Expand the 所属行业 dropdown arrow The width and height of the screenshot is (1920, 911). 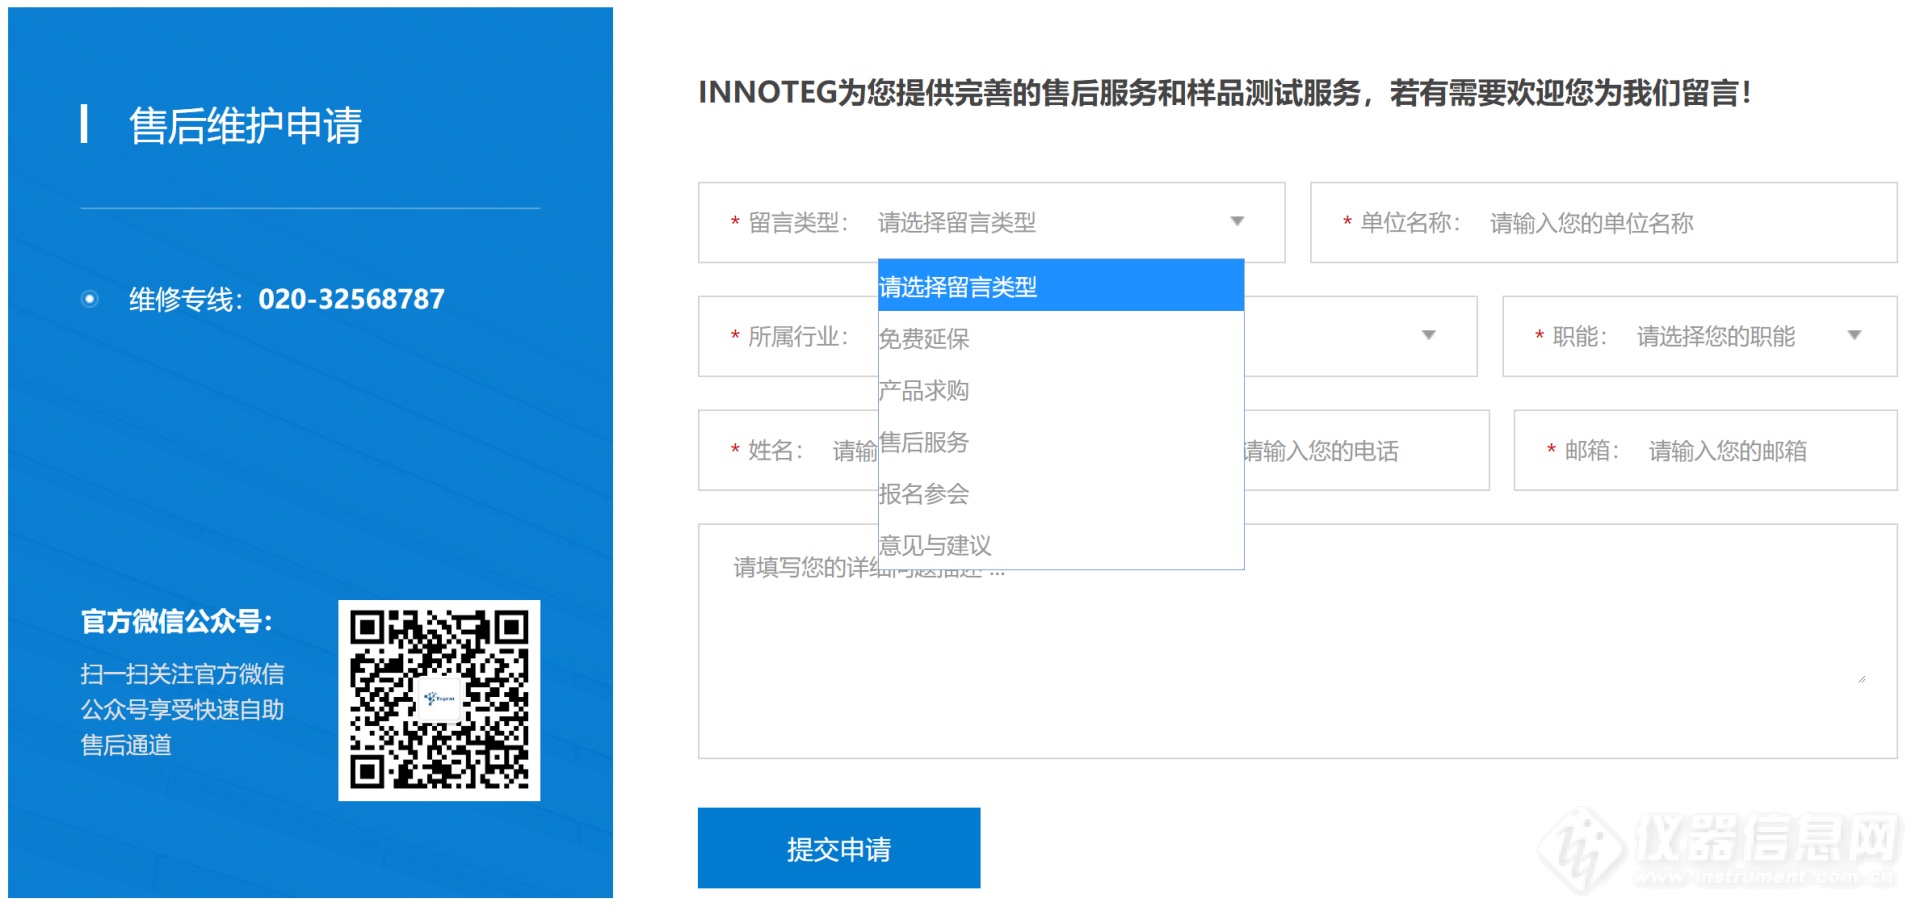coord(1429,335)
